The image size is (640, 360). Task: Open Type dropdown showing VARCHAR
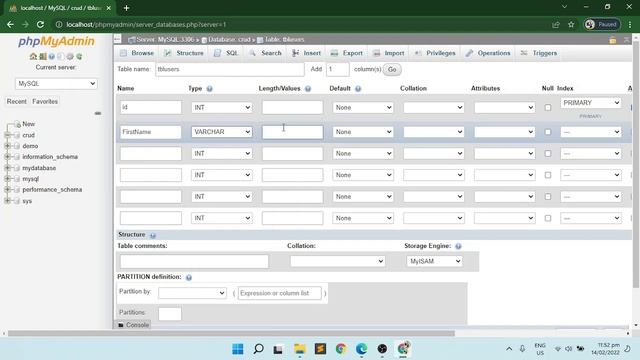pyautogui.click(x=222, y=132)
